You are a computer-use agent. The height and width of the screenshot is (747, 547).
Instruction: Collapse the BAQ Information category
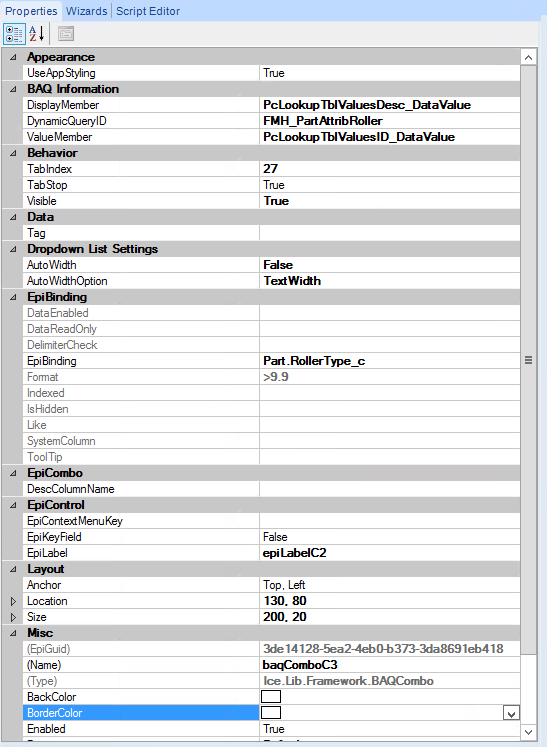[13, 89]
